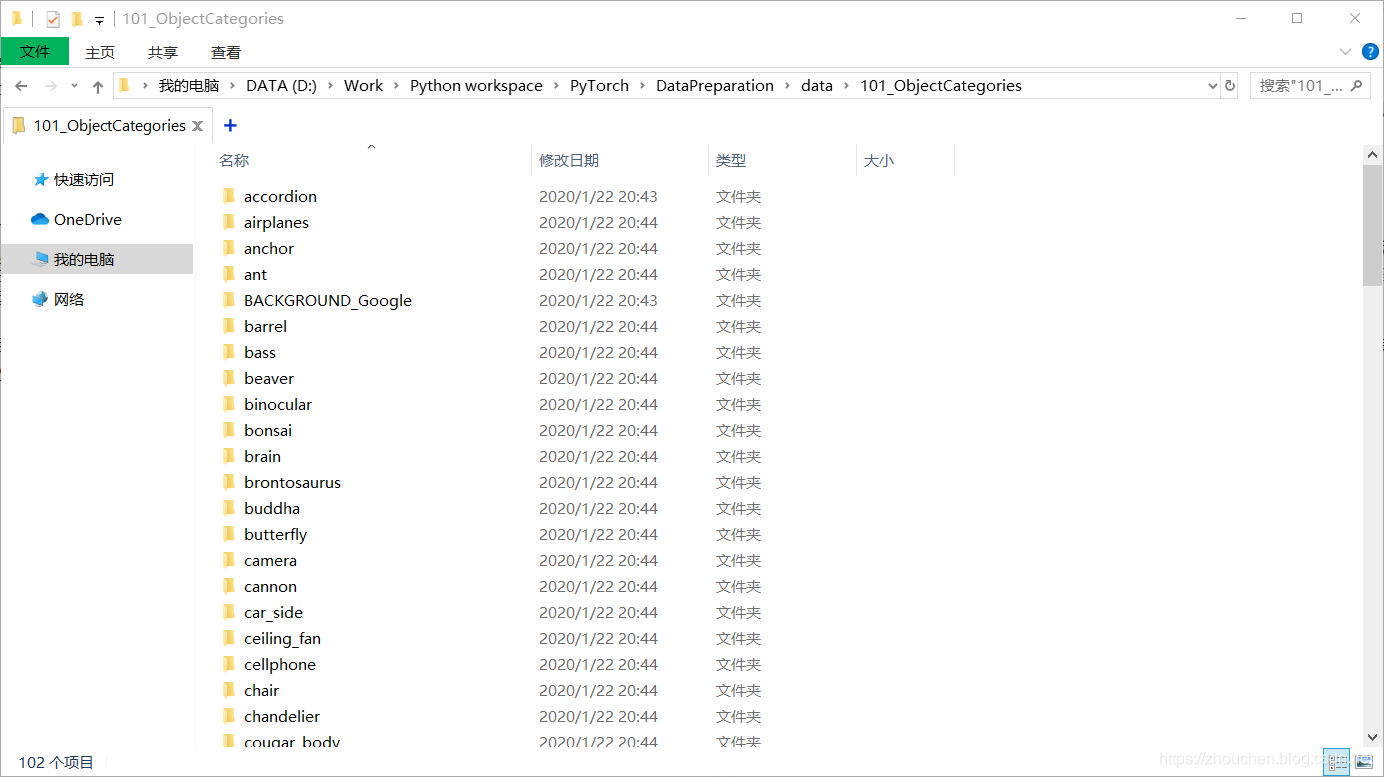The height and width of the screenshot is (777, 1384).
Task: Click the car_side folder name
Action: coord(273,612)
